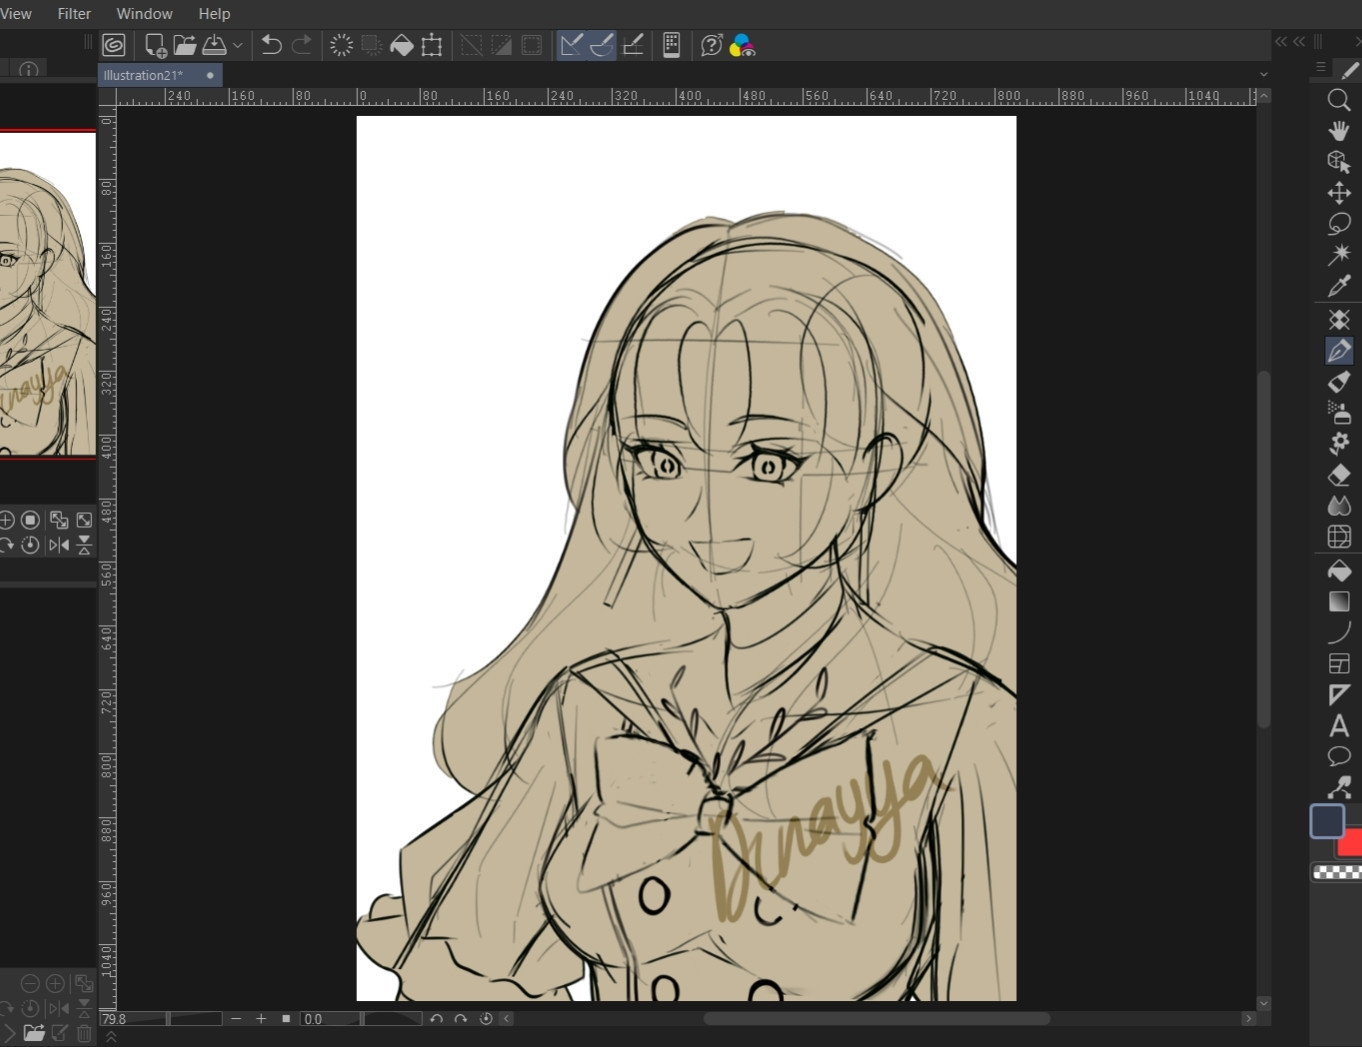
Task: Toggle Snap to Grid
Action: [x=633, y=45]
